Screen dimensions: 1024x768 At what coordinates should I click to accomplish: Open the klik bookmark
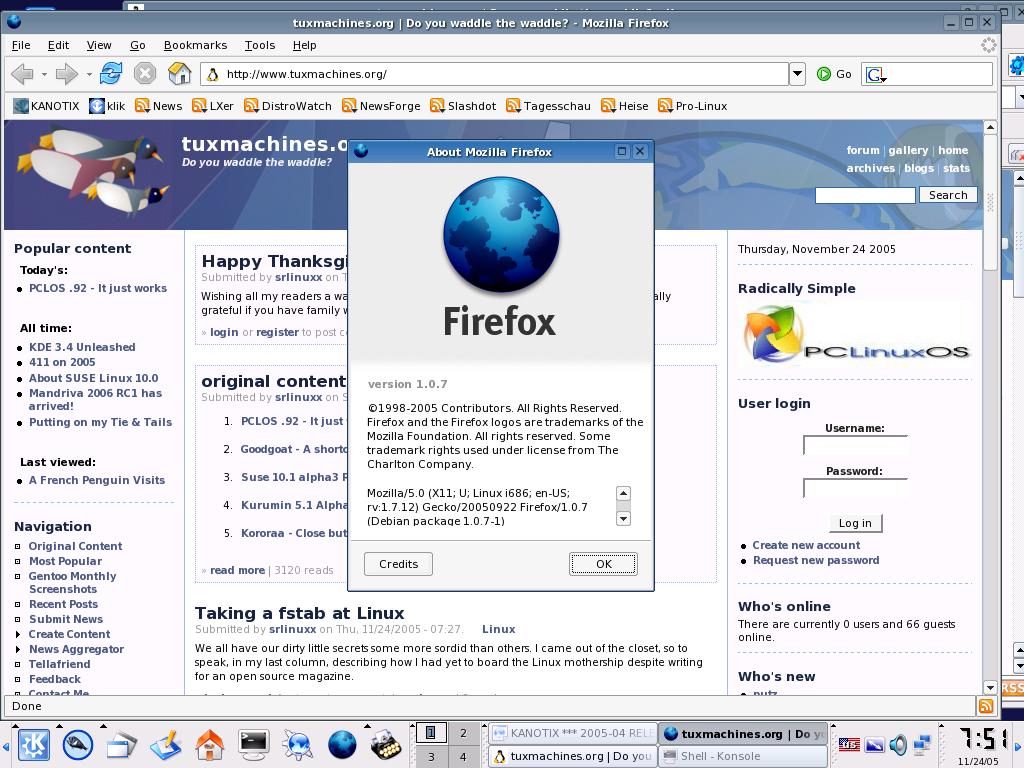pos(107,106)
